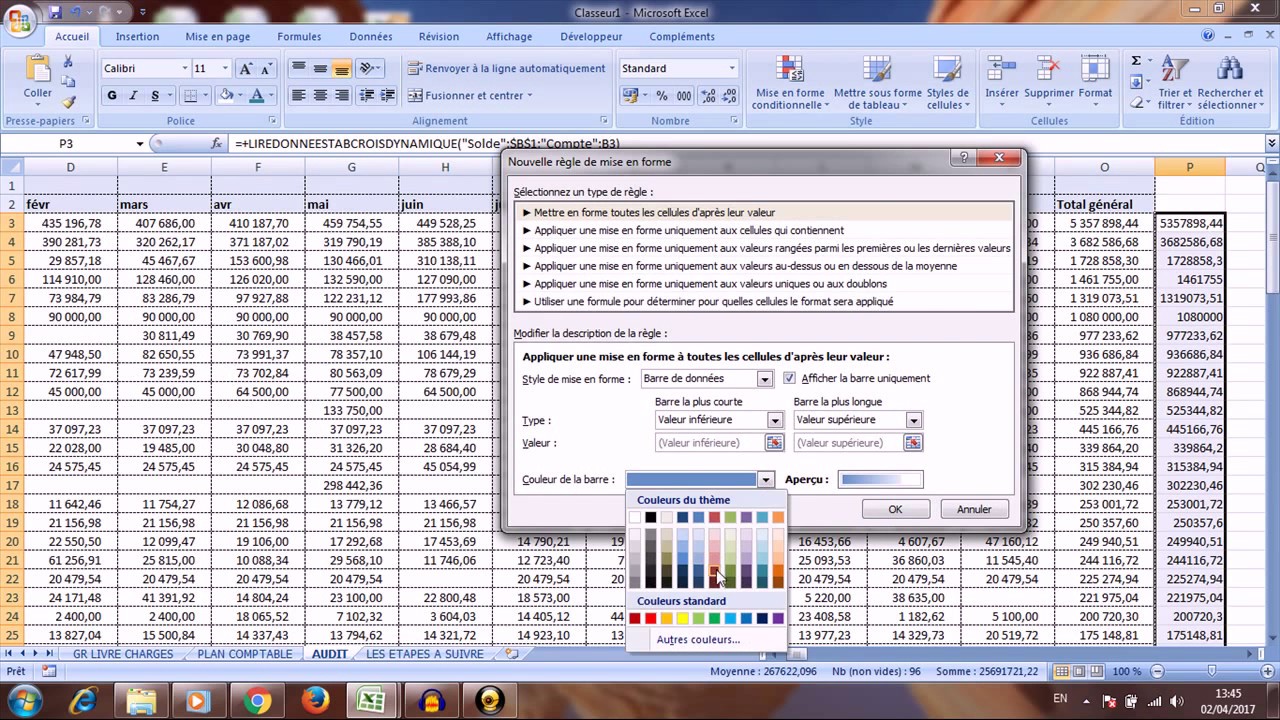This screenshot has width=1280, height=720.
Task: Open the 'Barre la plus longue' Type dropdown
Action: [912, 420]
